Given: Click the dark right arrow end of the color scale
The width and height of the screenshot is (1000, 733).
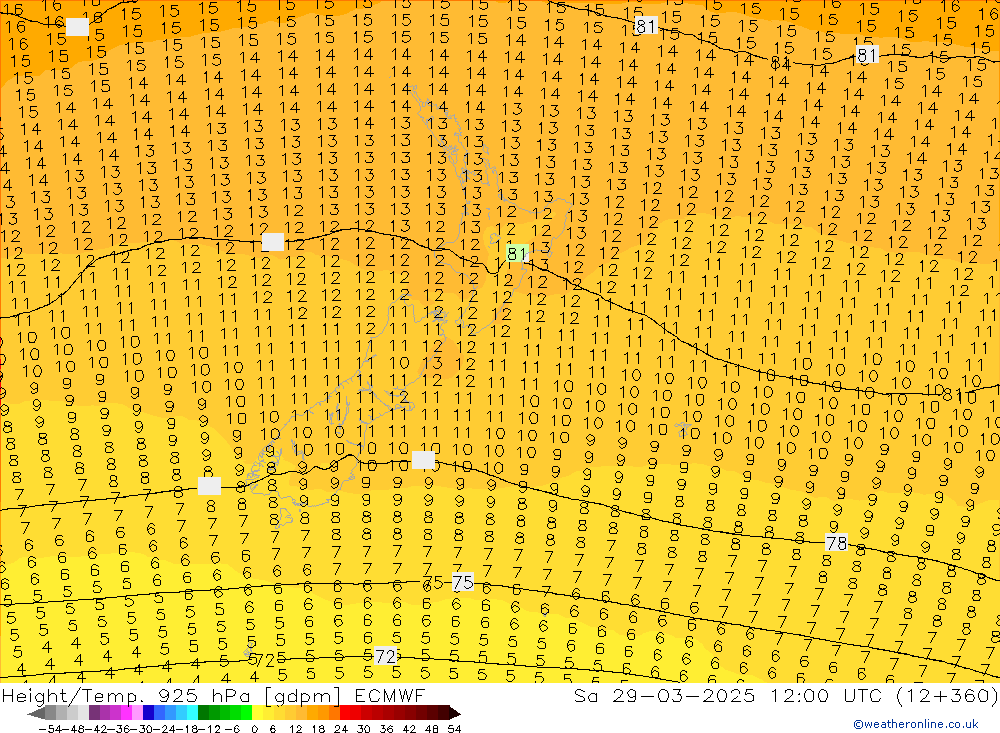Looking at the screenshot, I should (x=455, y=714).
